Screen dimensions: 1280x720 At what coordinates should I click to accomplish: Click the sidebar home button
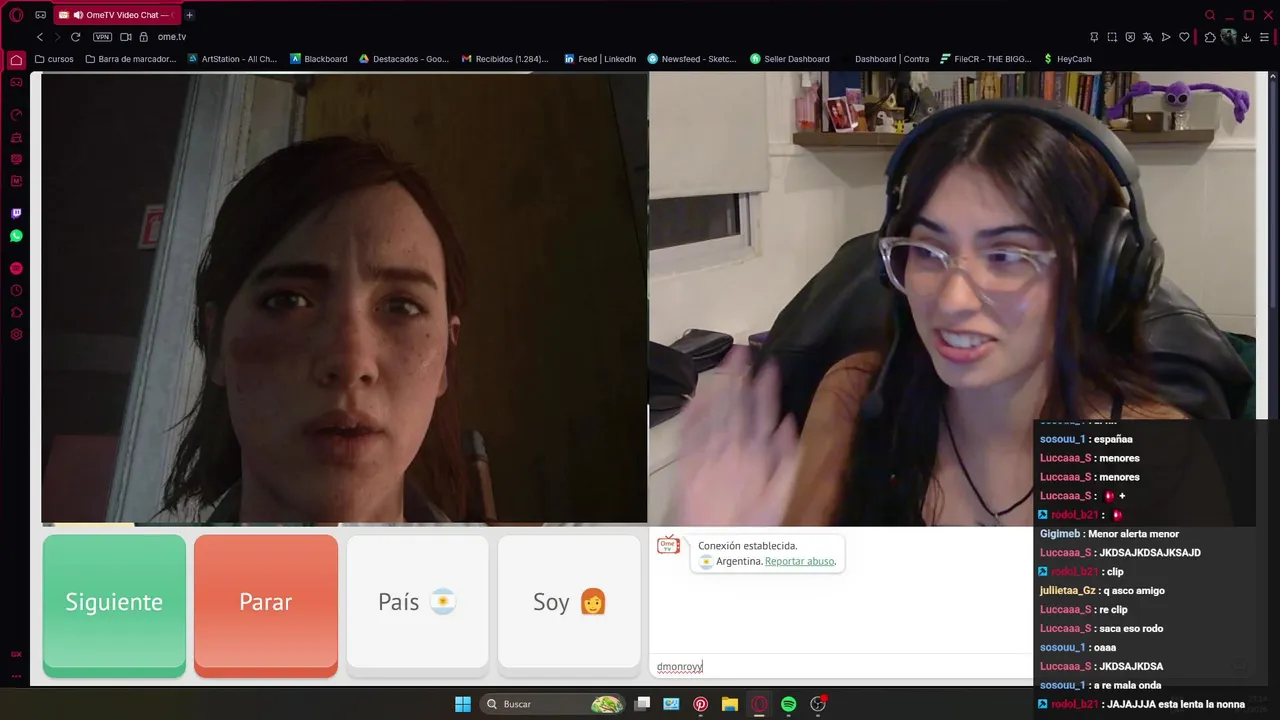click(x=16, y=60)
